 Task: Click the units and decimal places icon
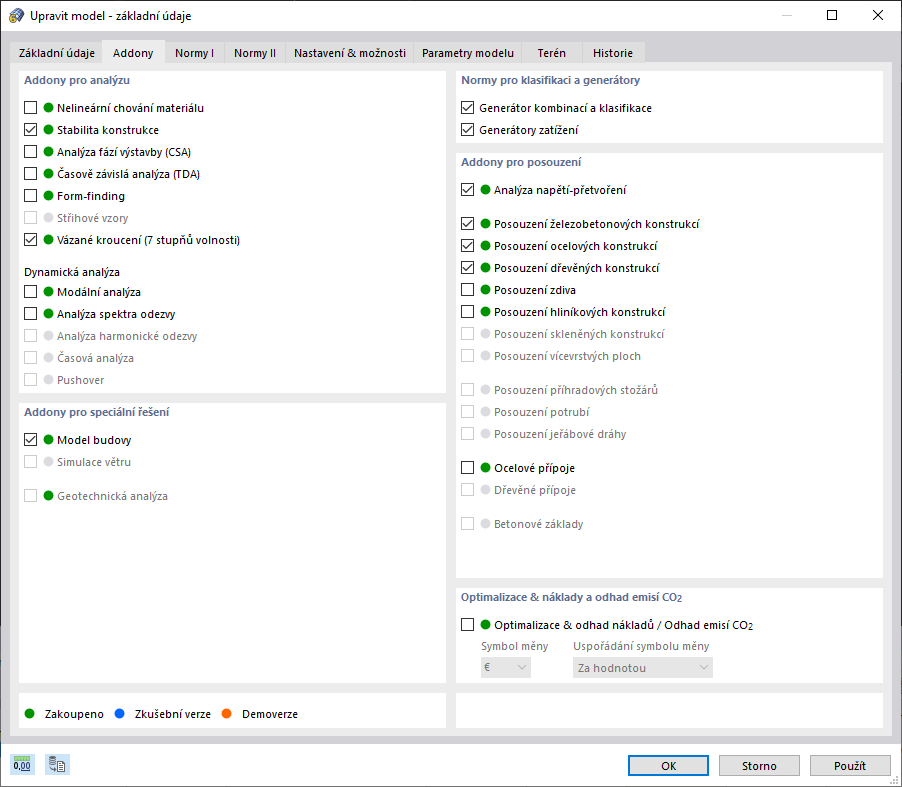20,764
